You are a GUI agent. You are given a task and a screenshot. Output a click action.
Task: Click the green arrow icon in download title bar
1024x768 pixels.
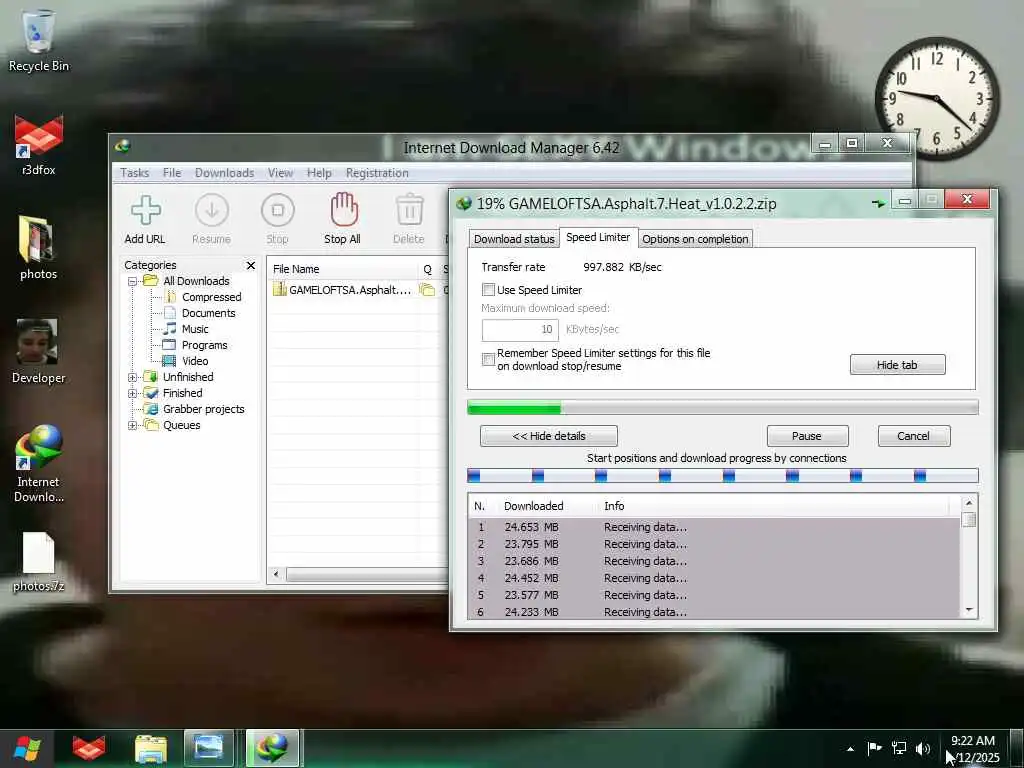(x=878, y=203)
